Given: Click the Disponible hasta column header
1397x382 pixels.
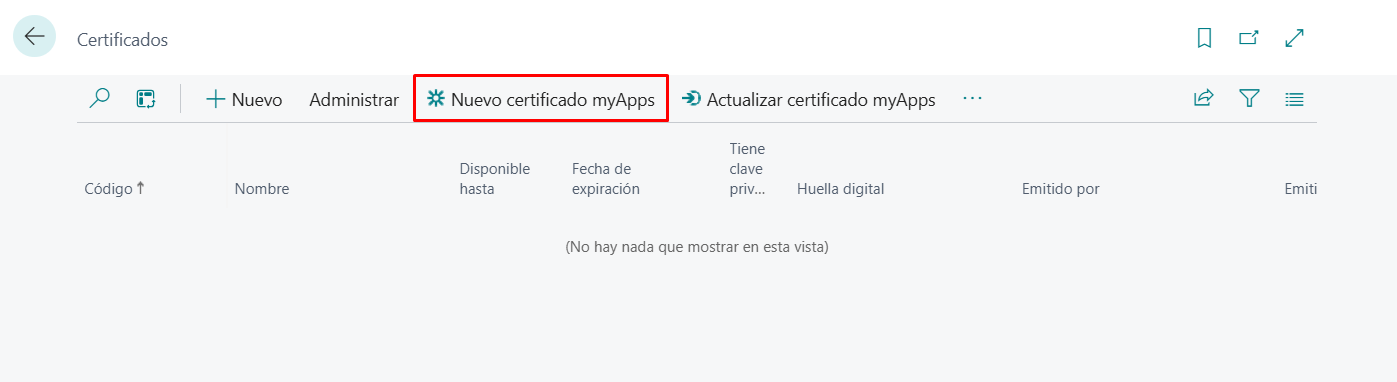Looking at the screenshot, I should (x=495, y=179).
